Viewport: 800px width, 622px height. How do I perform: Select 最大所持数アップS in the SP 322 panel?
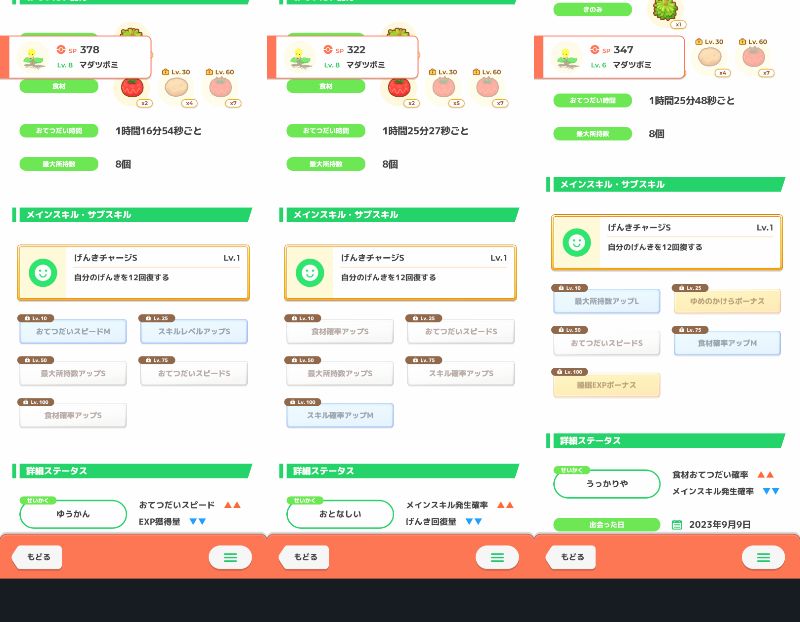click(x=340, y=373)
